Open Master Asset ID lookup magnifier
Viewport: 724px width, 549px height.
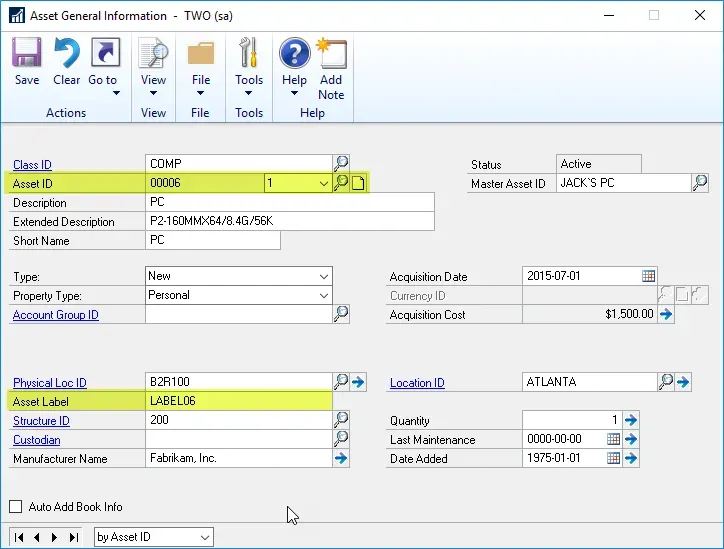700,183
